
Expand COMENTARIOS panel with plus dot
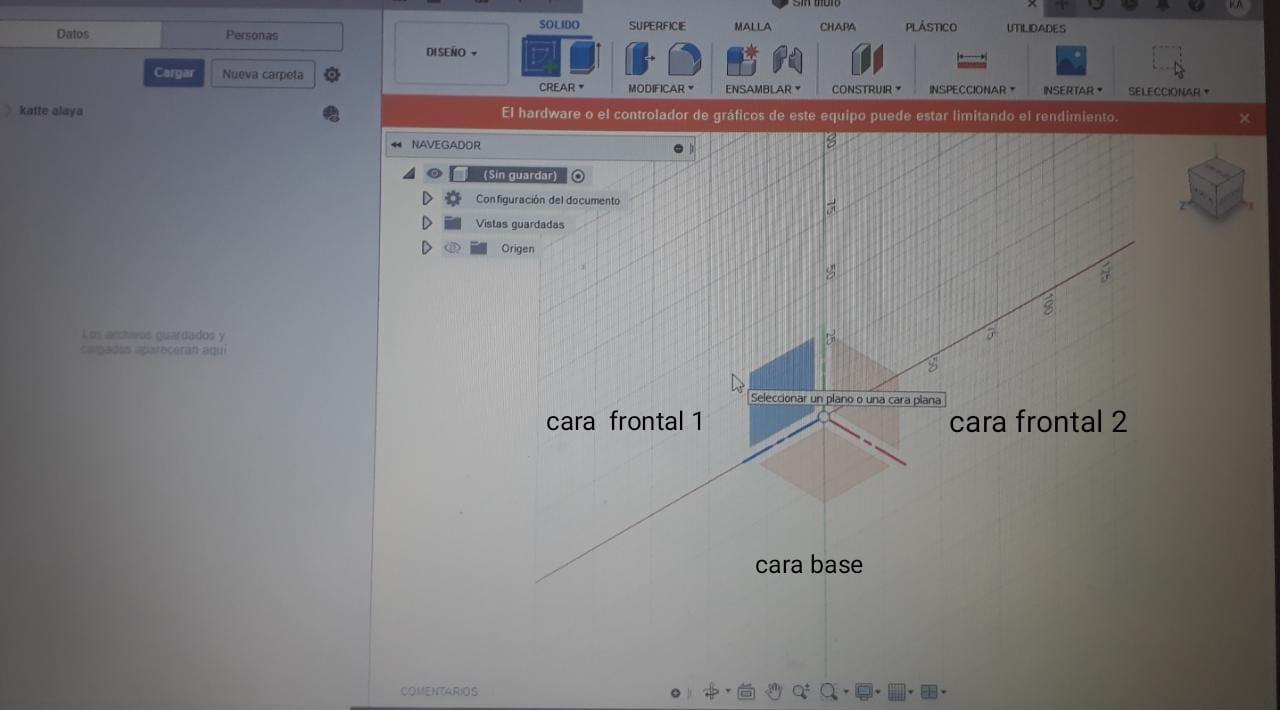coord(675,692)
